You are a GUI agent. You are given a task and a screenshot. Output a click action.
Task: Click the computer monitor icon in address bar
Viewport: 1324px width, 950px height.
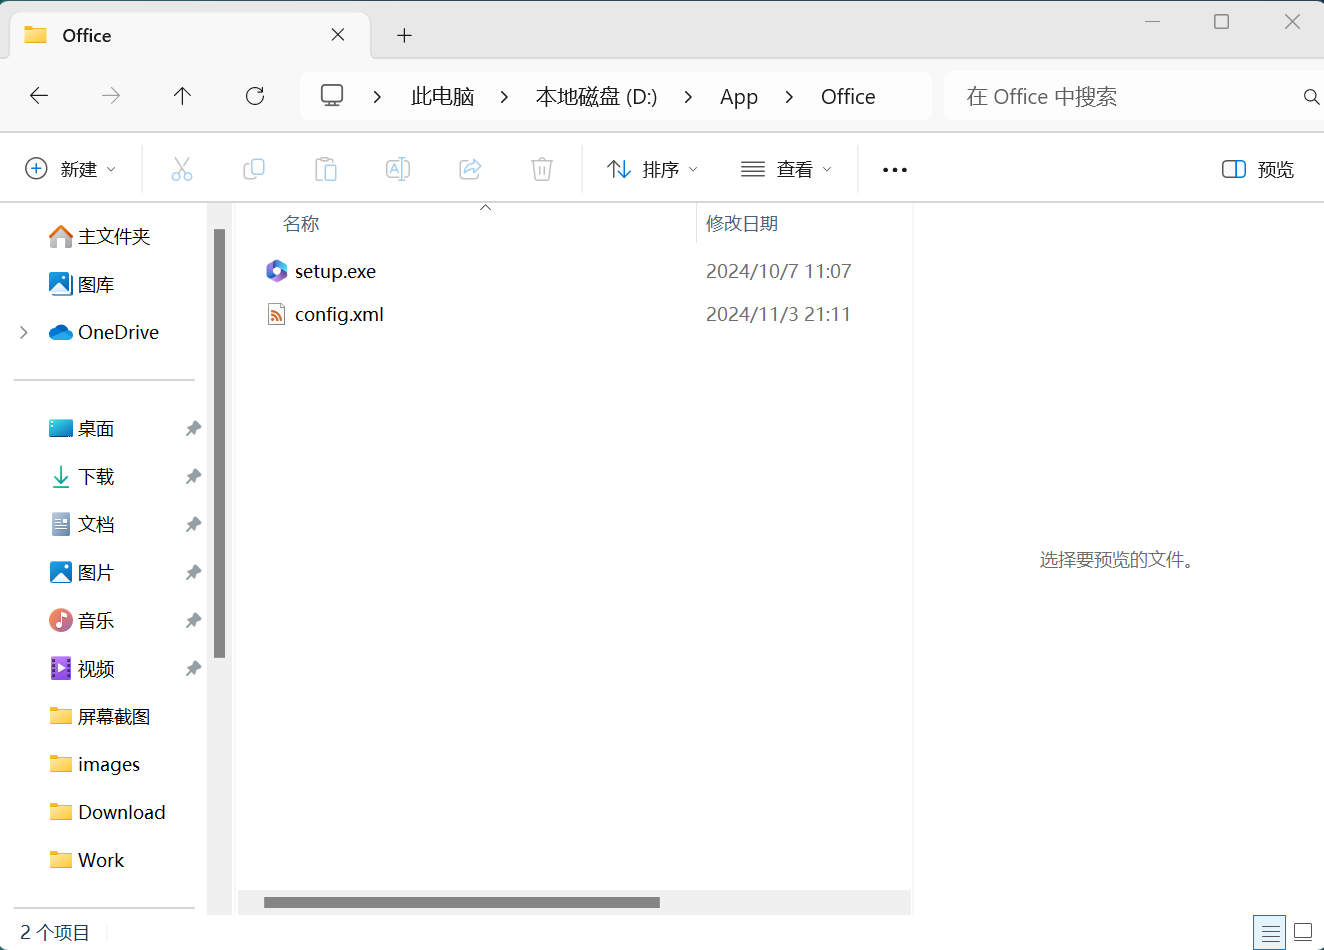332,96
